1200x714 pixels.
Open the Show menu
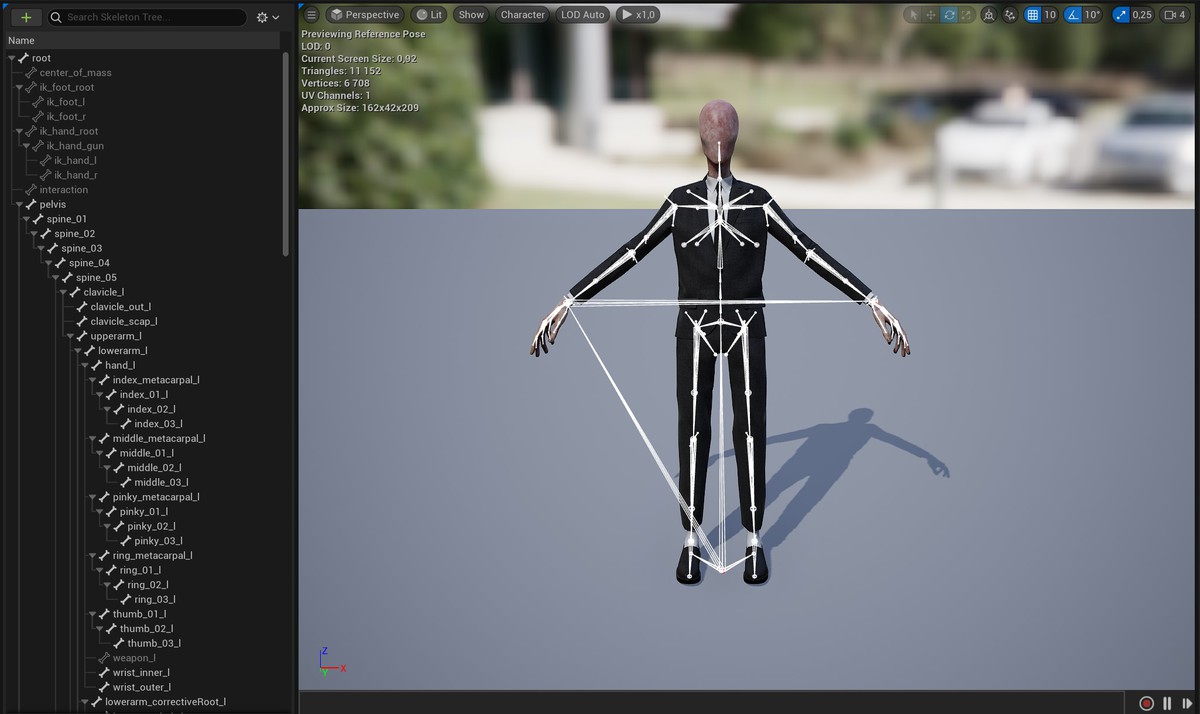[x=470, y=14]
